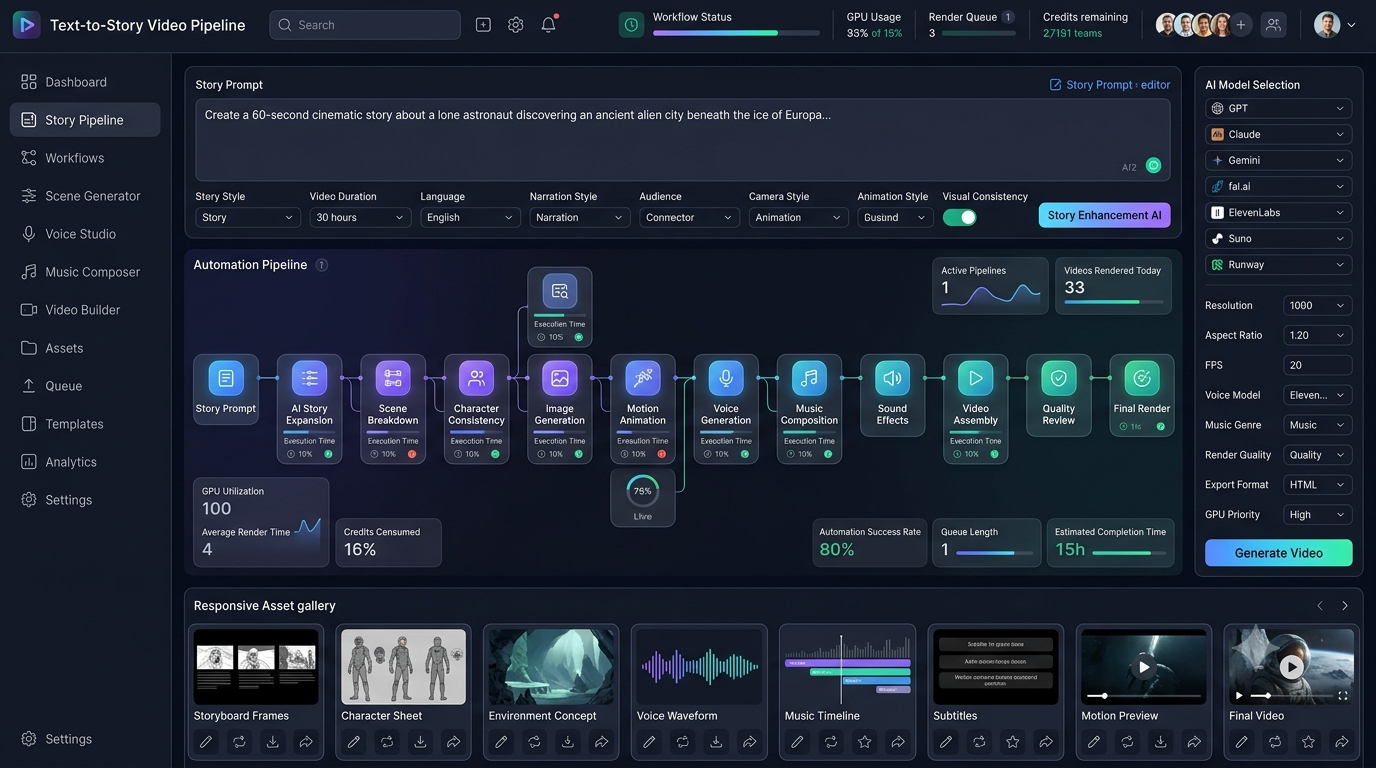Open the ElevenLabs model dropdown
Image resolution: width=1376 pixels, height=768 pixels.
click(x=1279, y=212)
